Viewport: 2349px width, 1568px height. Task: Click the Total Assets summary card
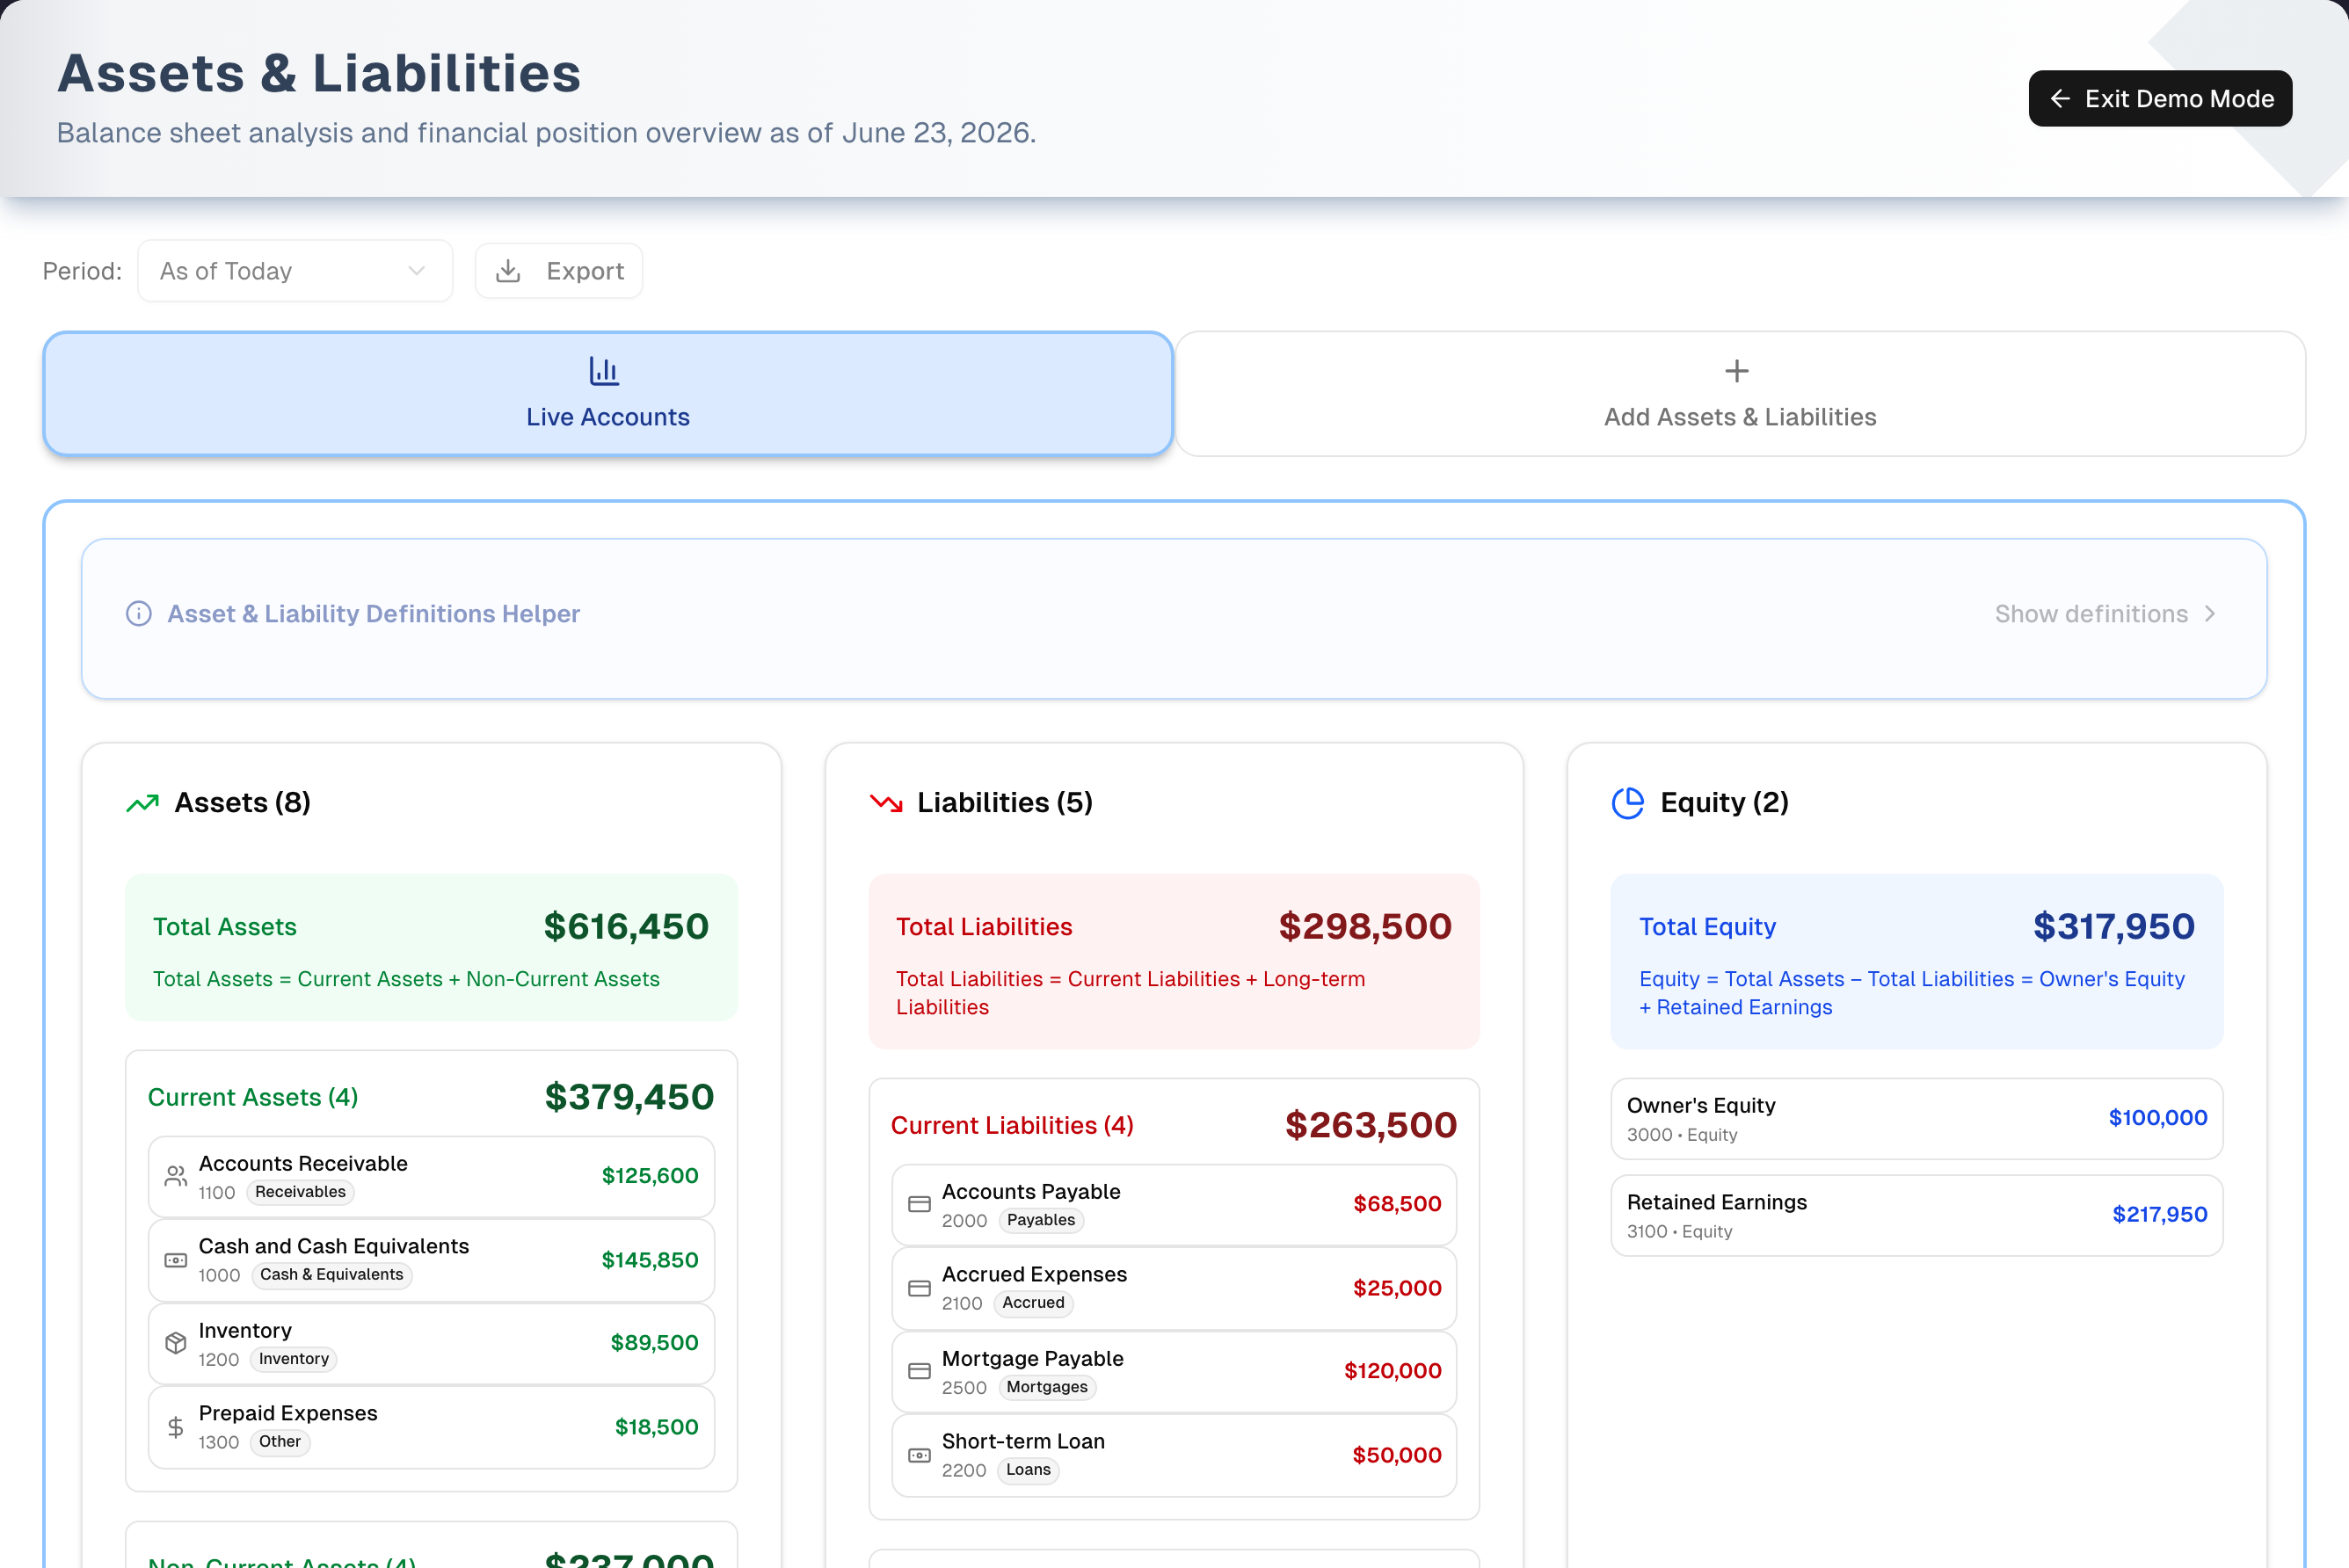[431, 947]
